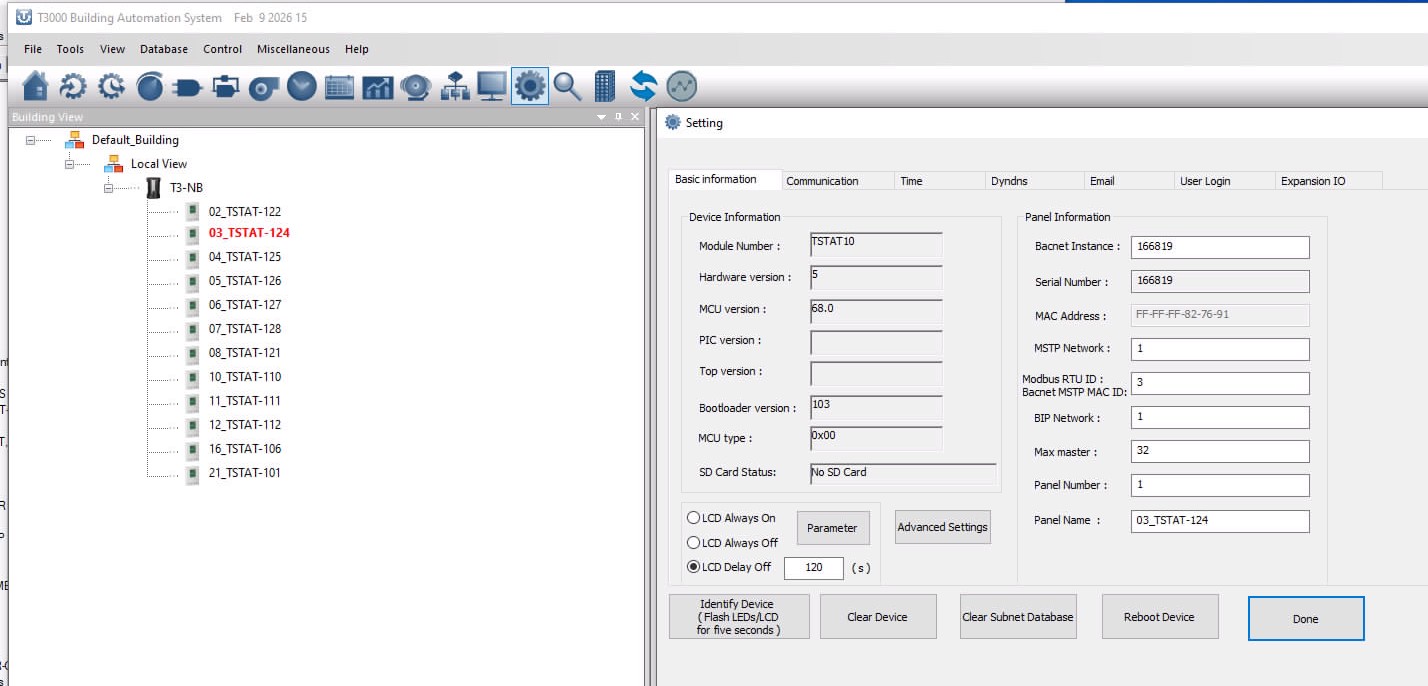Click the monitor screen toolbar icon
The image size is (1428, 686).
coord(491,87)
